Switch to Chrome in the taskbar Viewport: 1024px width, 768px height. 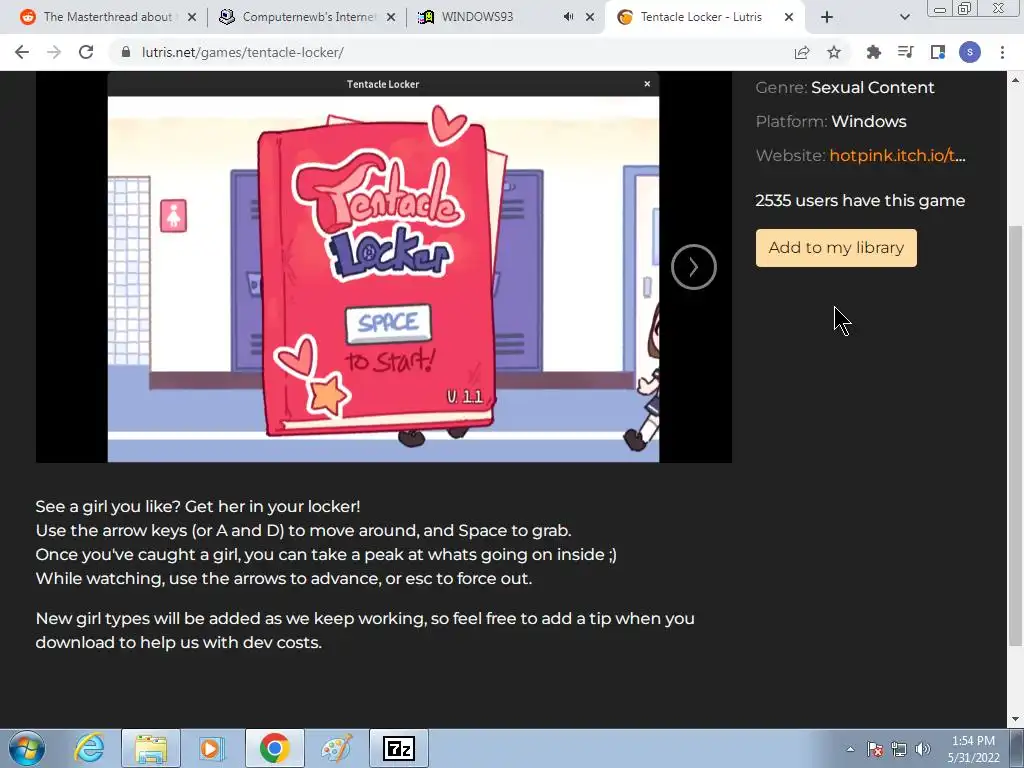274,748
